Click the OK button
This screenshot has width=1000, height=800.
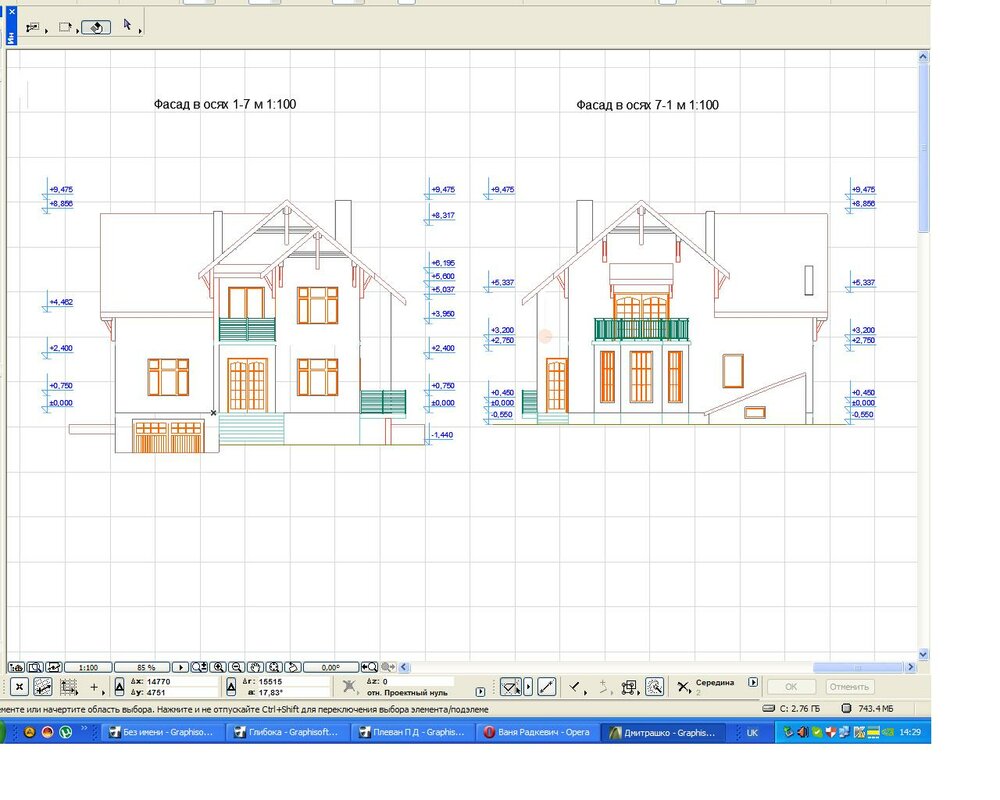click(x=790, y=687)
